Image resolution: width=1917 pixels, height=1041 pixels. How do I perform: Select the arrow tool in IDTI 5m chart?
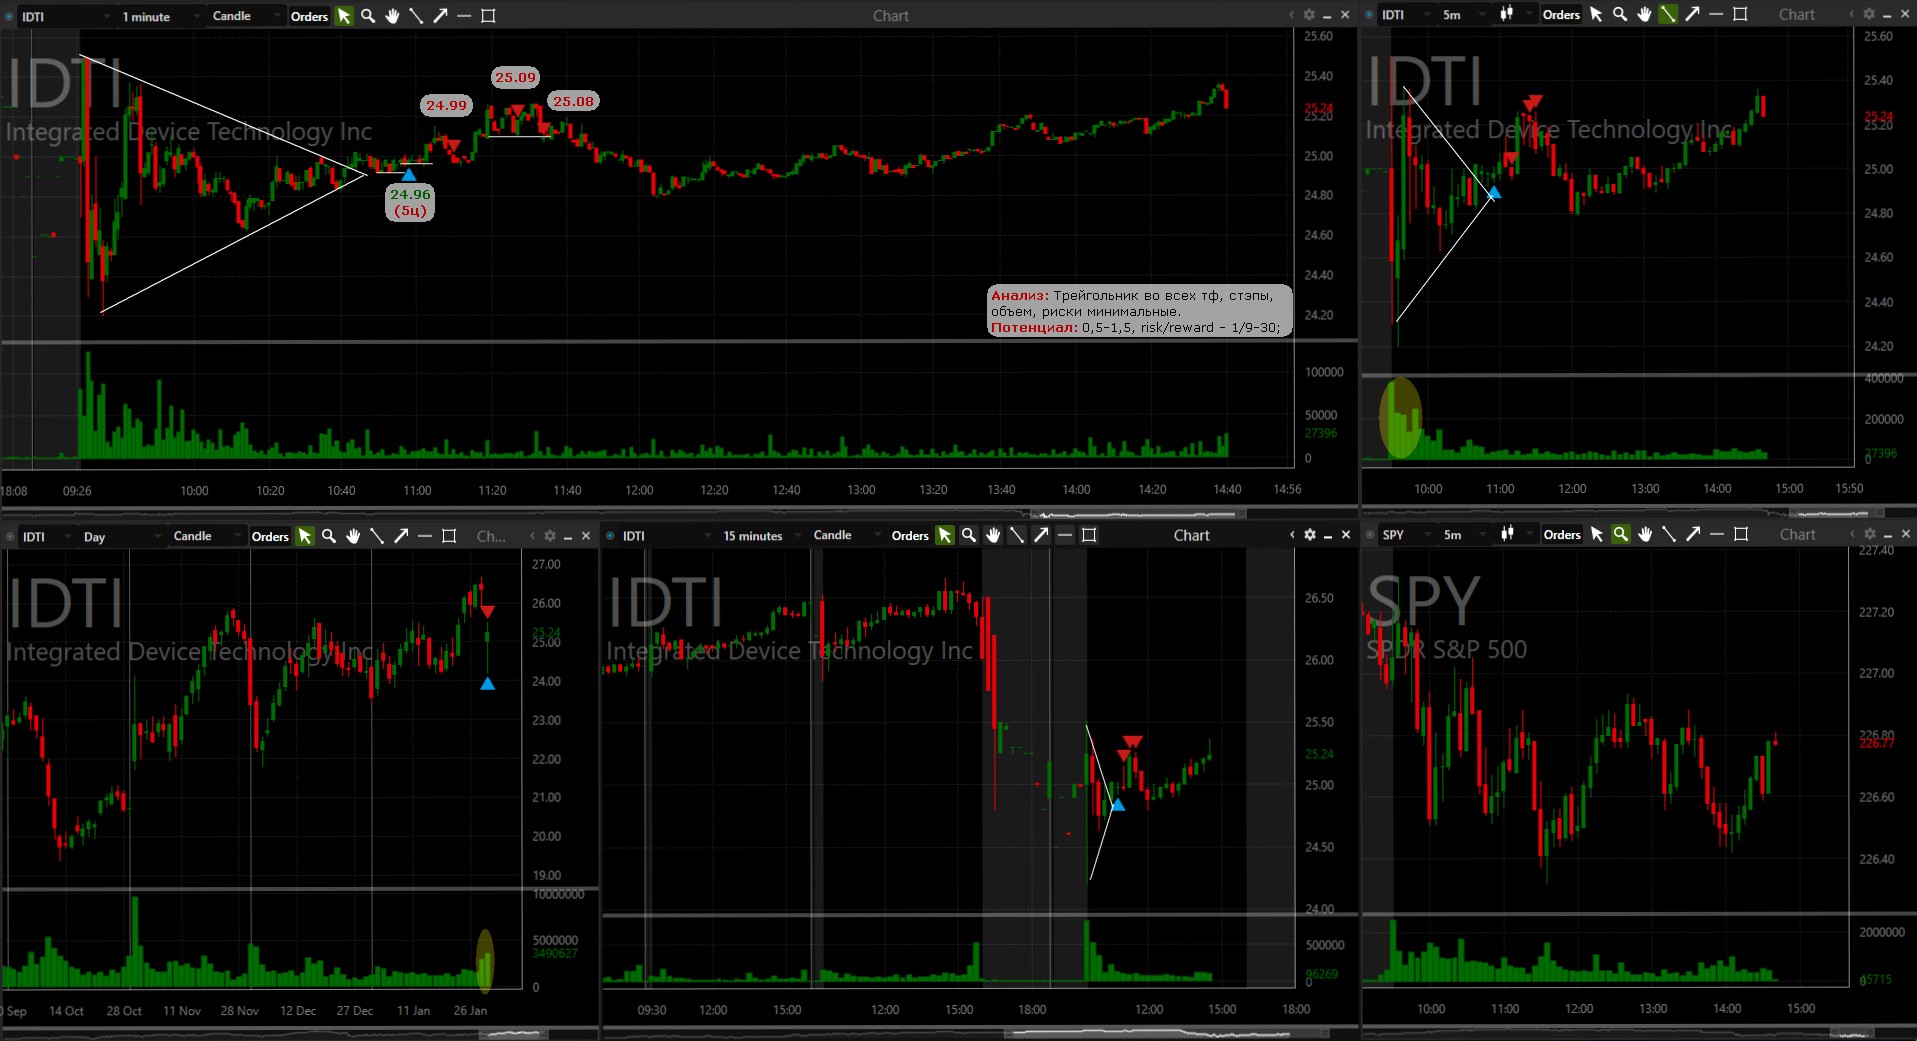tap(1692, 14)
